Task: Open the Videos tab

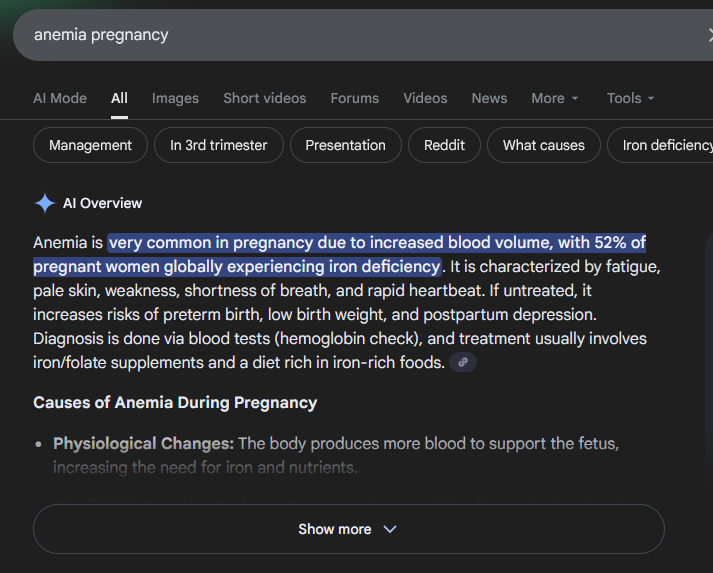Action: [425, 98]
